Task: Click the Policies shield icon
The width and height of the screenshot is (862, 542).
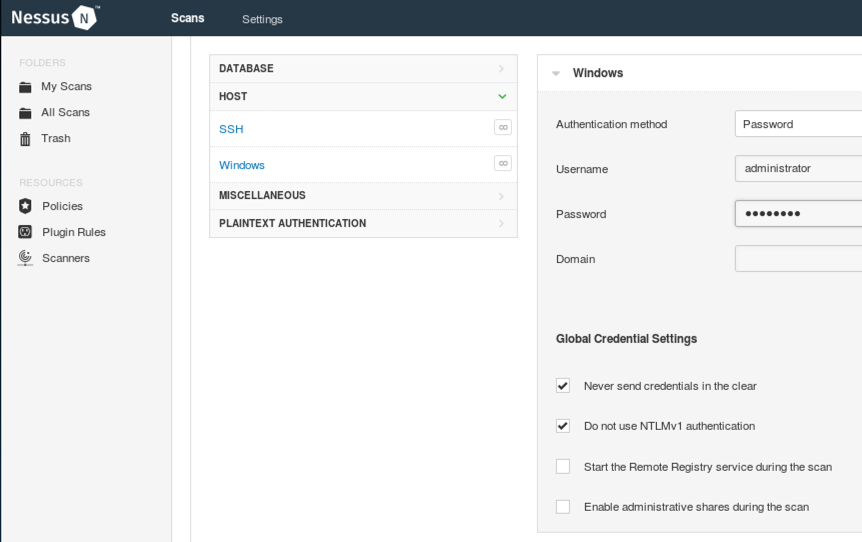Action: (26, 206)
